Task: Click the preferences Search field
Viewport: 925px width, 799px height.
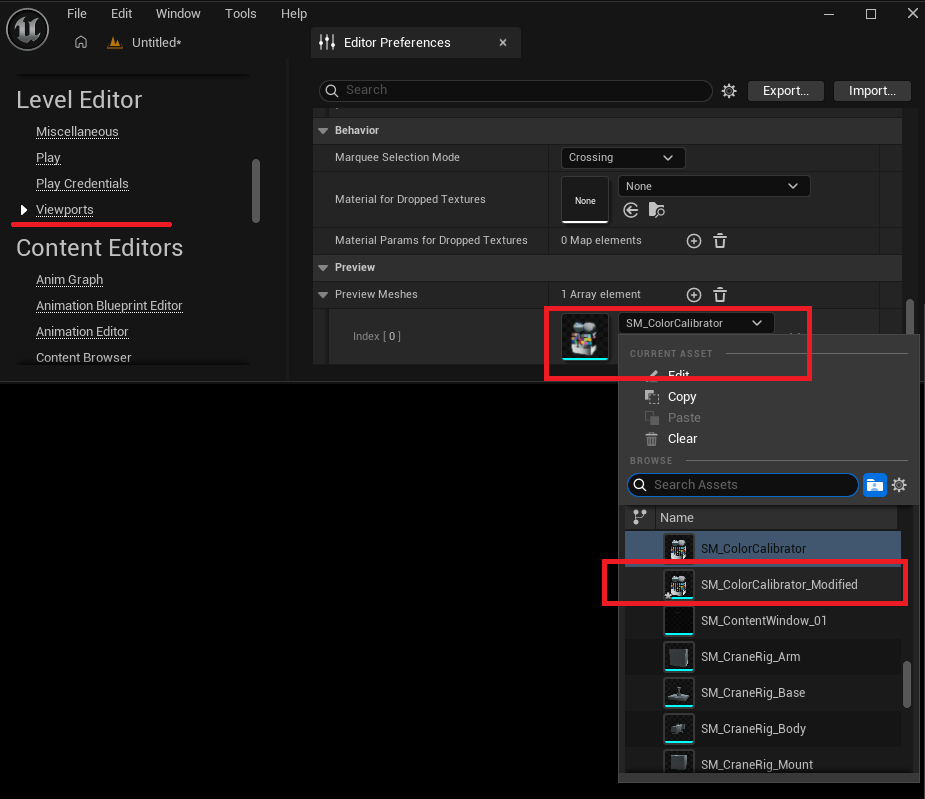Action: pos(516,90)
